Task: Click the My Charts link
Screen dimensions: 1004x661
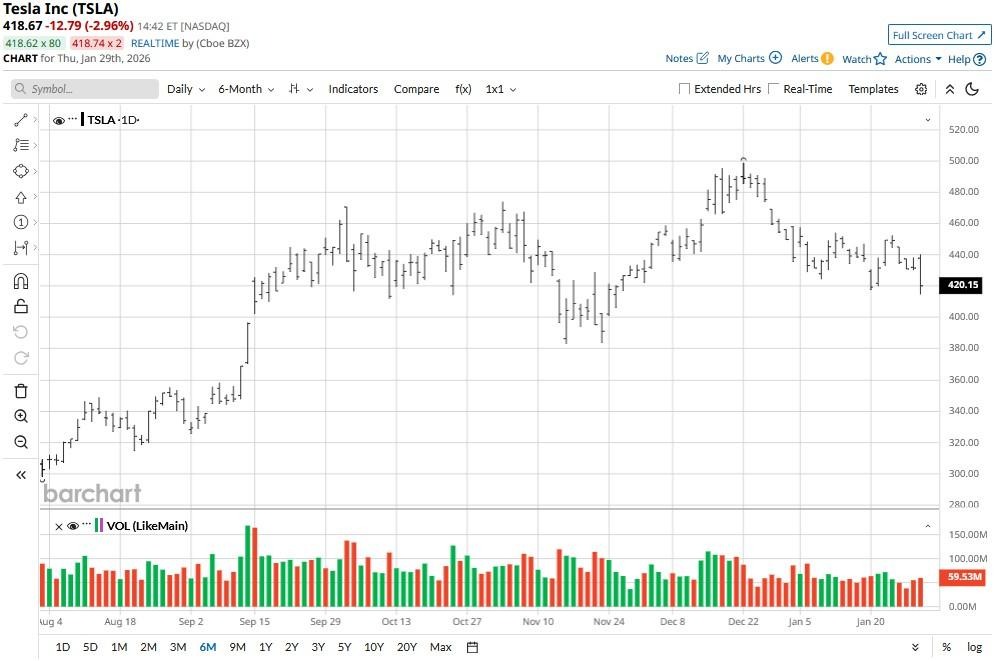Action: pos(741,58)
